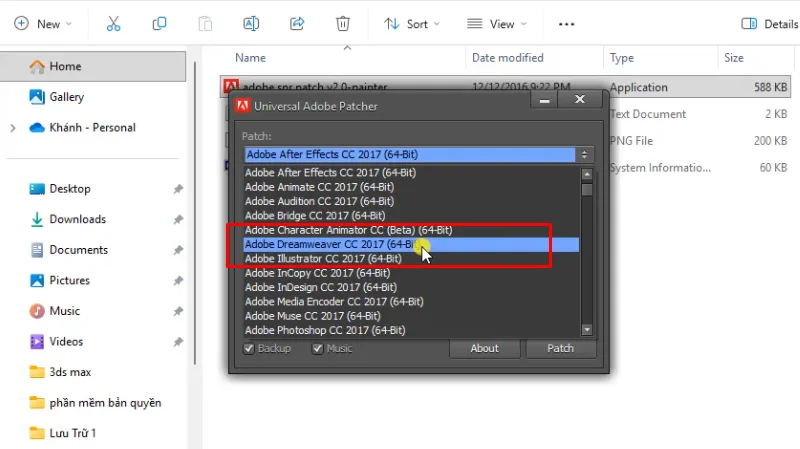The image size is (800, 449).
Task: Choose Adobe Character Animator CC (Beta)
Action: pyautogui.click(x=412, y=230)
